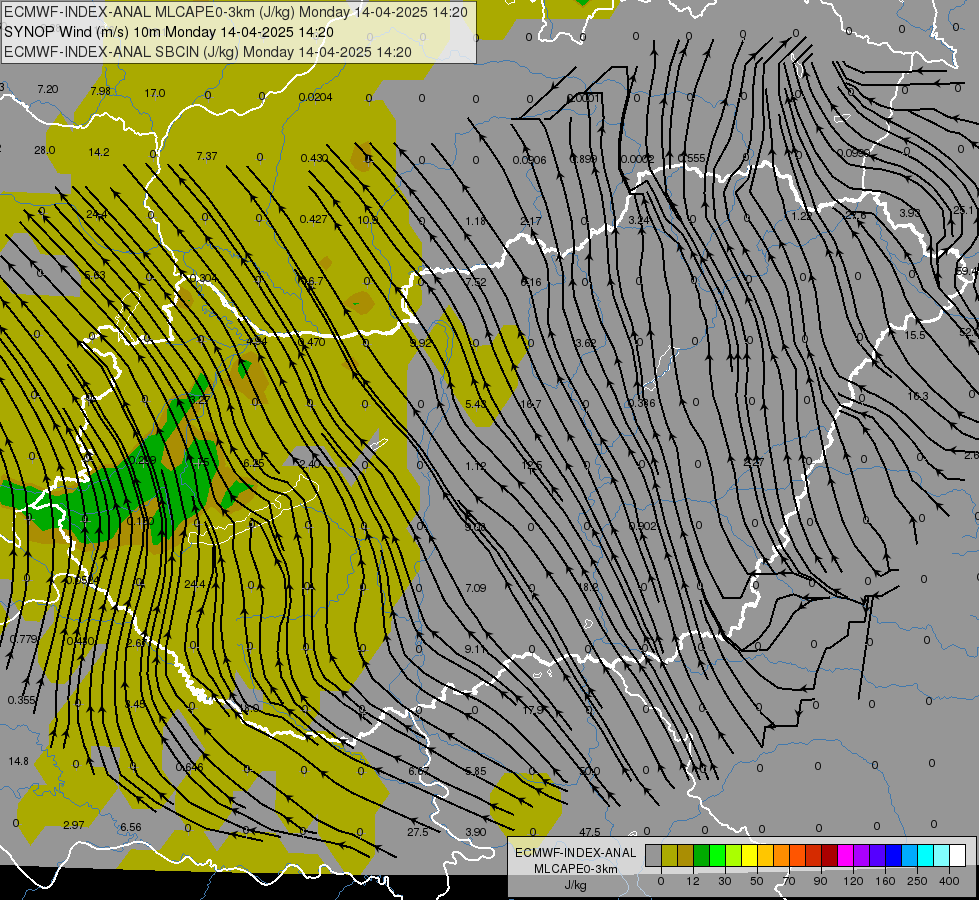Click the map value 14.8
Screen dimensions: 979x900
(18, 761)
